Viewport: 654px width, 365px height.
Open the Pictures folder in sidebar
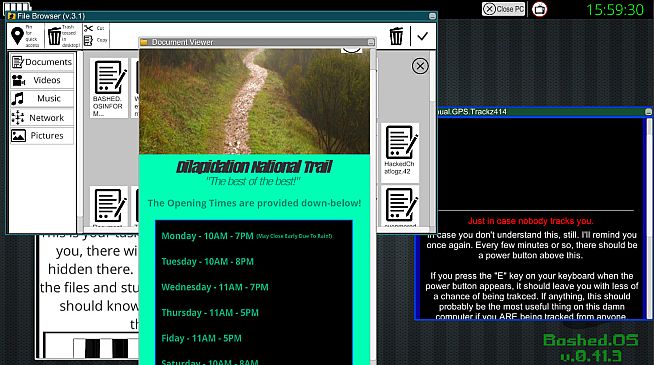point(42,136)
